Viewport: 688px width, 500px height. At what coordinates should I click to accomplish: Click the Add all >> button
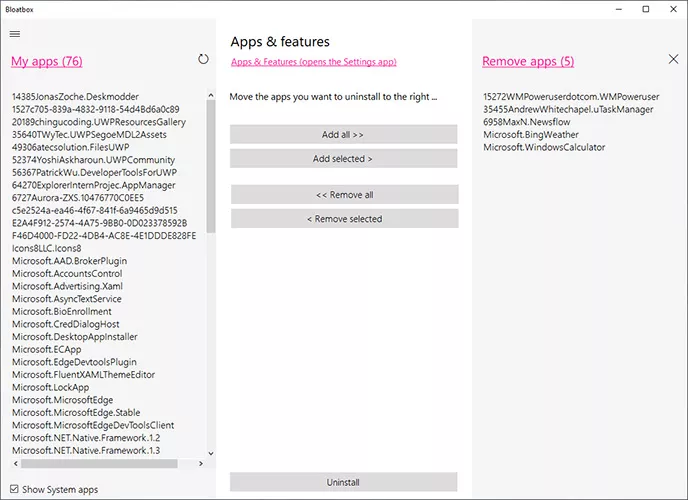click(x=344, y=135)
